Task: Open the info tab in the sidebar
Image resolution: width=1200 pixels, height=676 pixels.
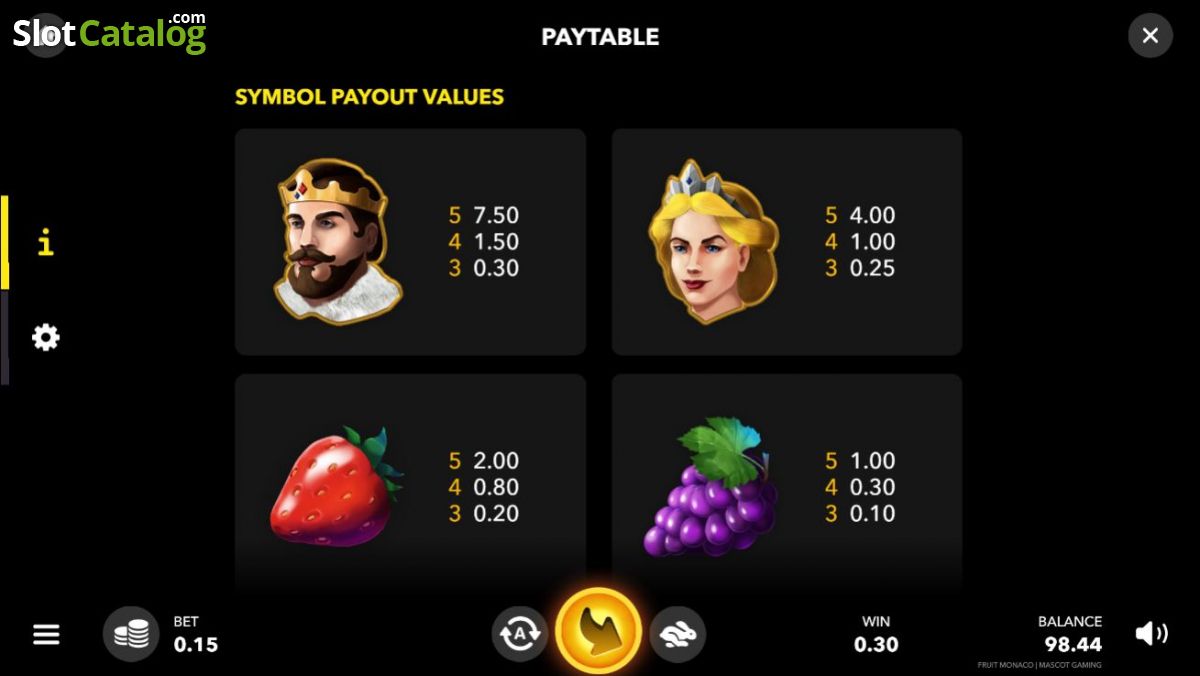Action: tap(45, 242)
